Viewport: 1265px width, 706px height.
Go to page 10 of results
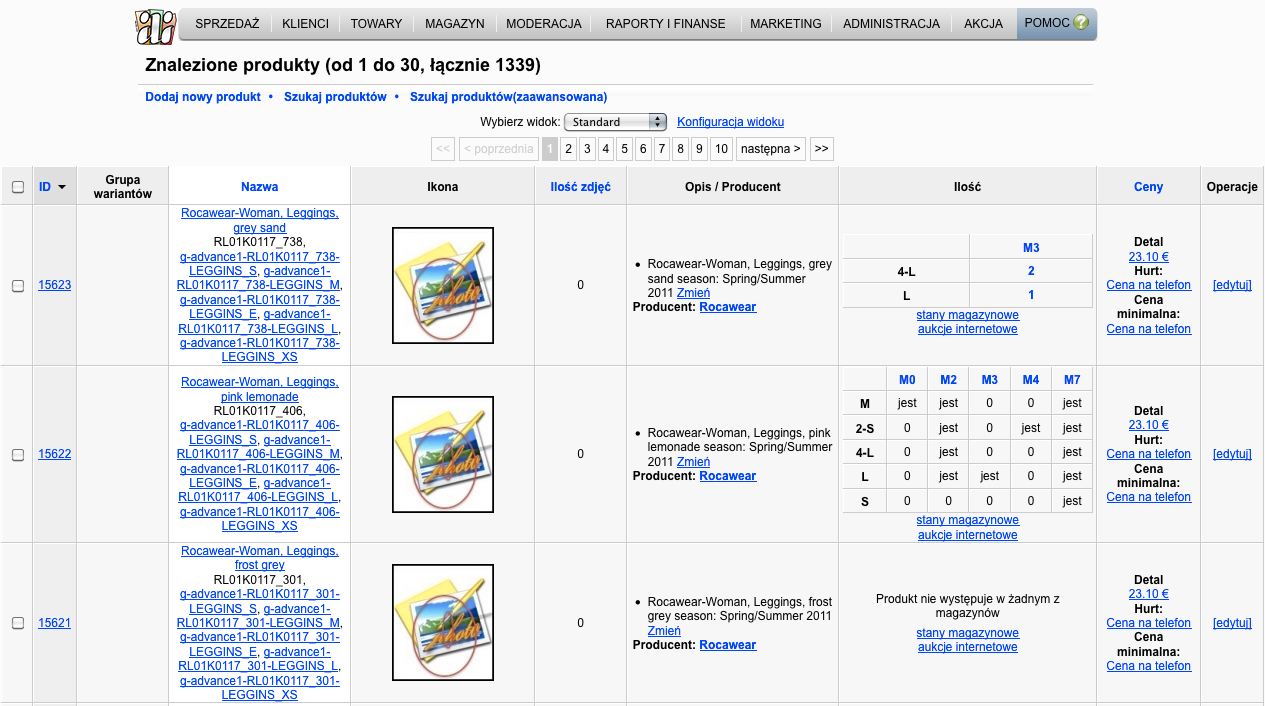(x=721, y=149)
